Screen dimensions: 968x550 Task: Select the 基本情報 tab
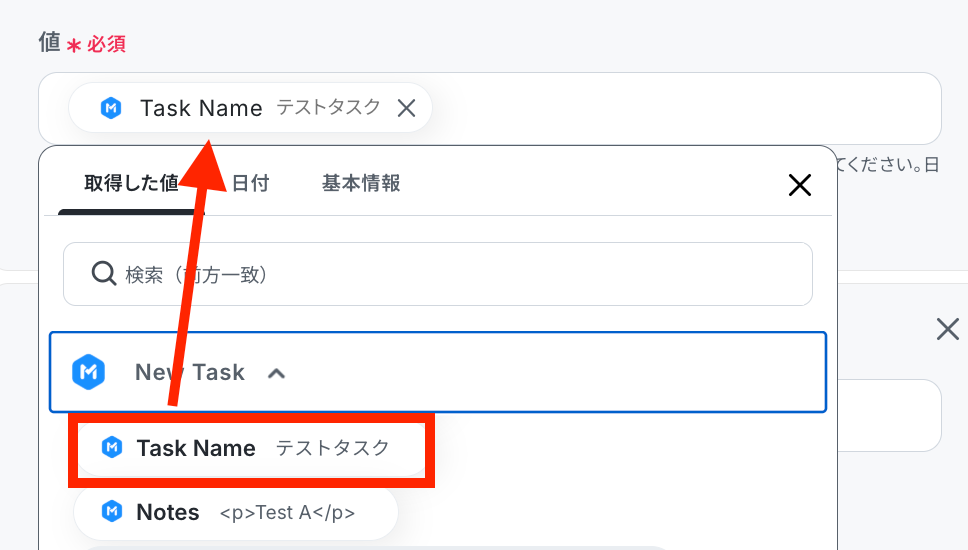click(361, 183)
